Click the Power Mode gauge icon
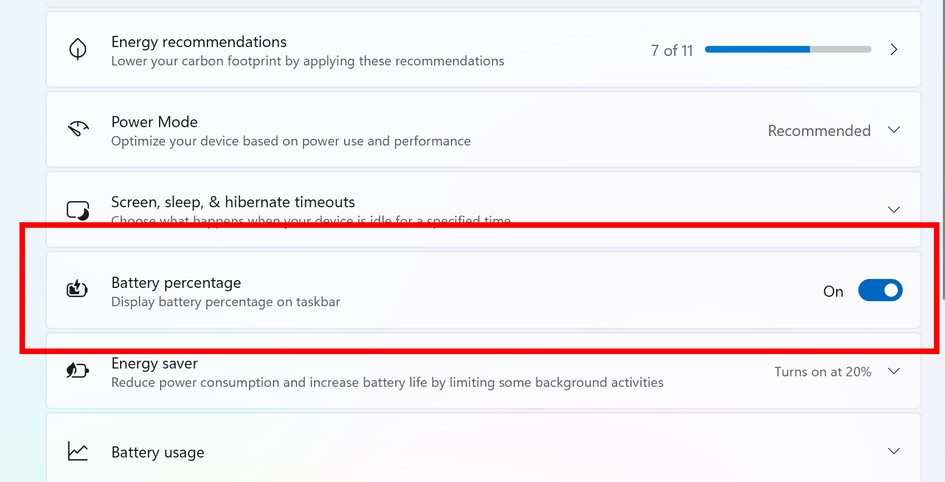 tap(78, 129)
